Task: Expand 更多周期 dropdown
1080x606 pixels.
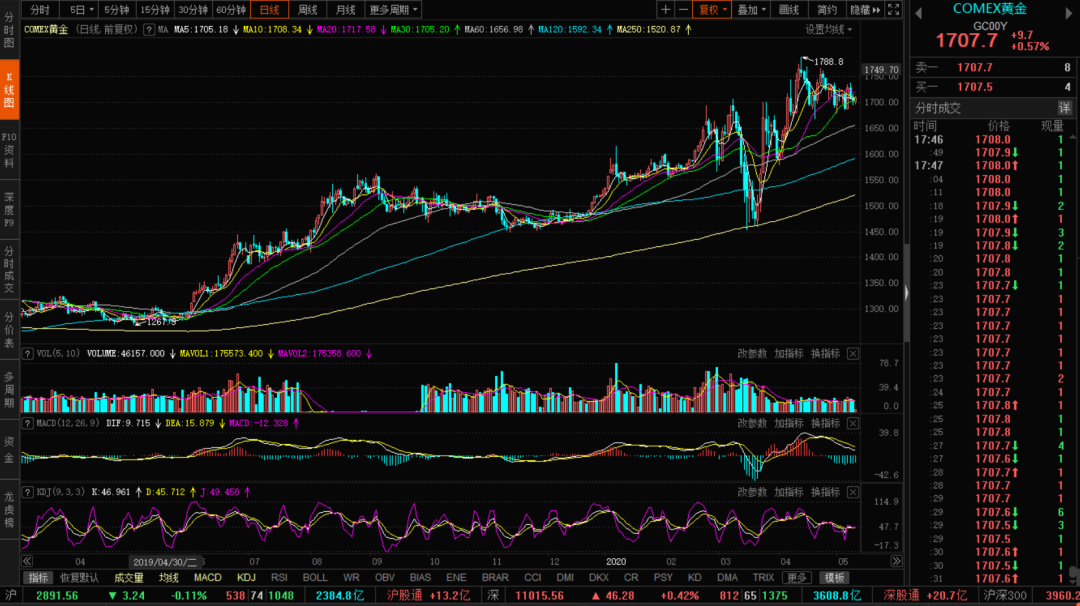Action: 393,10
